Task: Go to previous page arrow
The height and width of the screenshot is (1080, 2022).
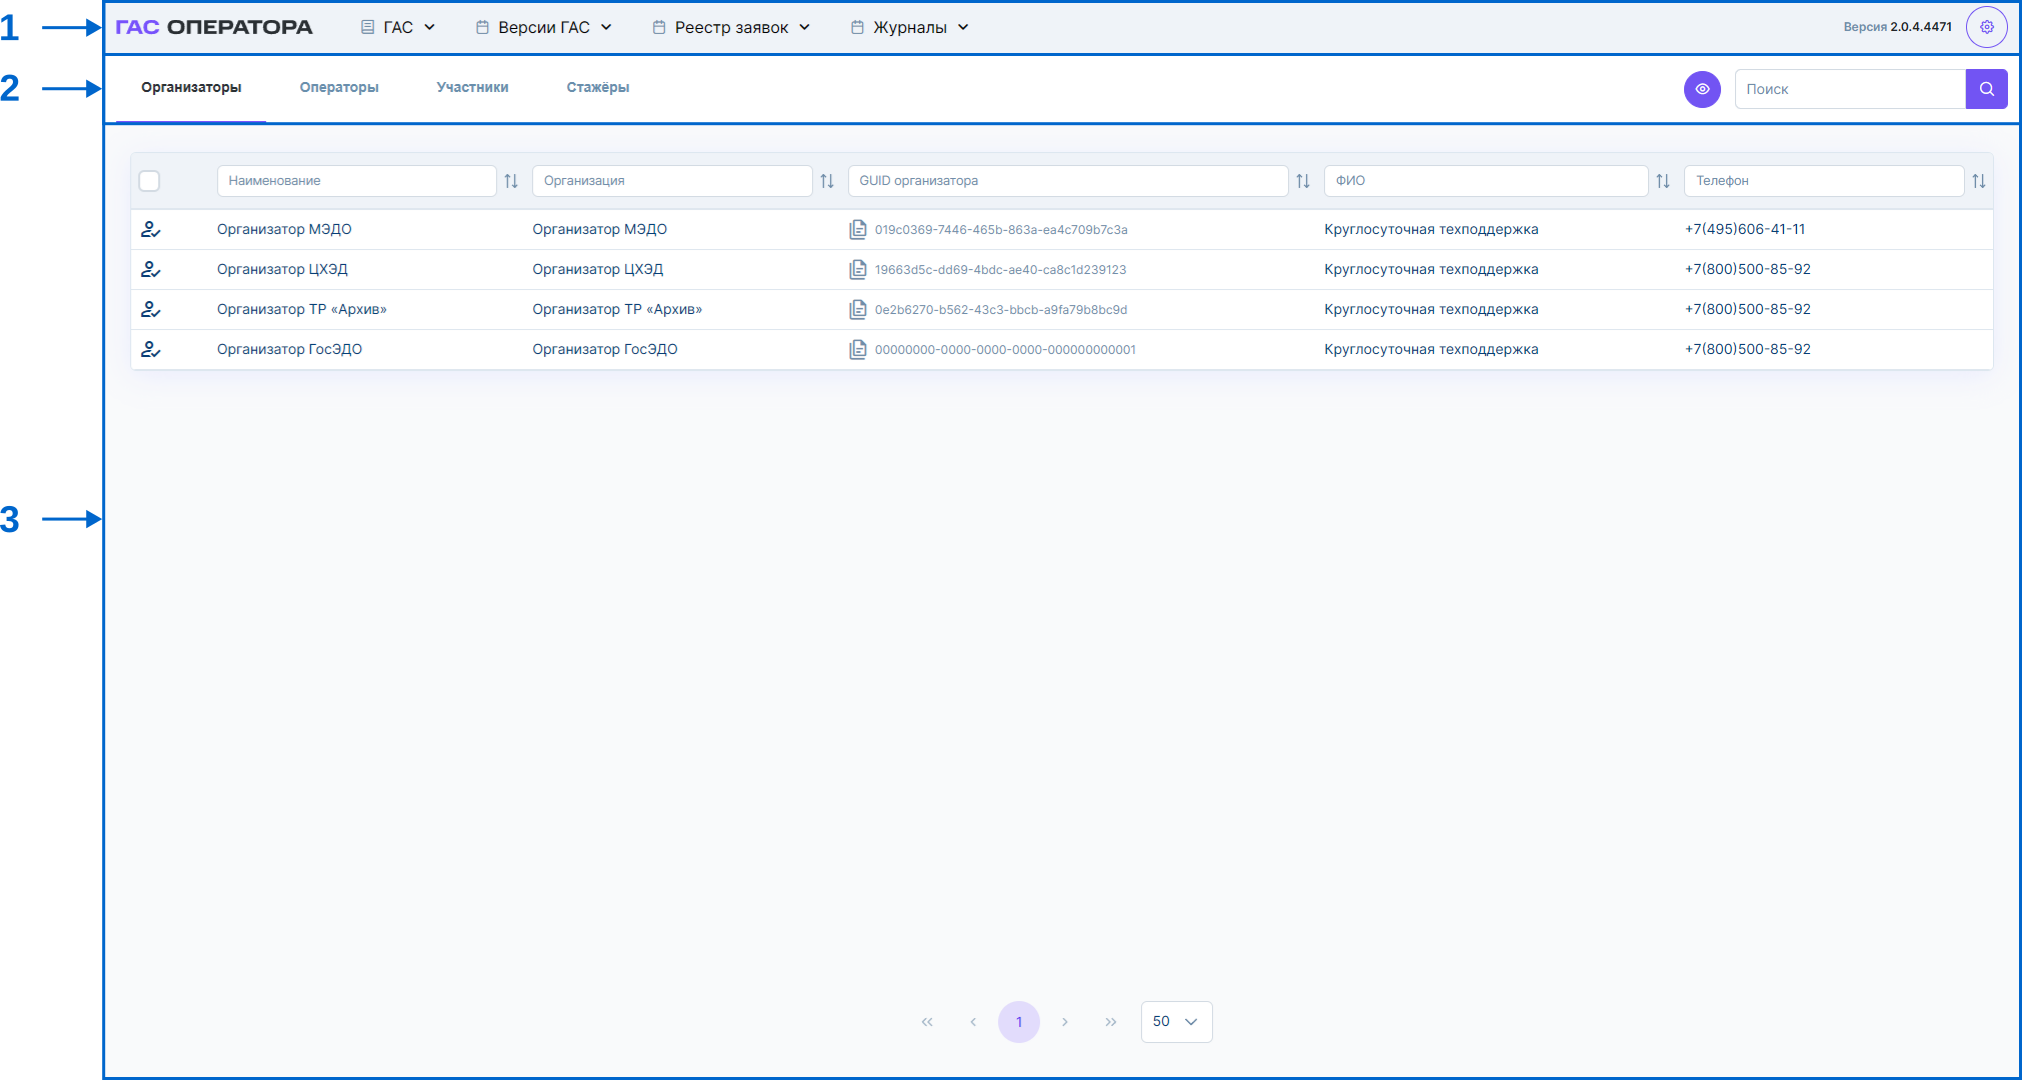Action: pos(973,1022)
